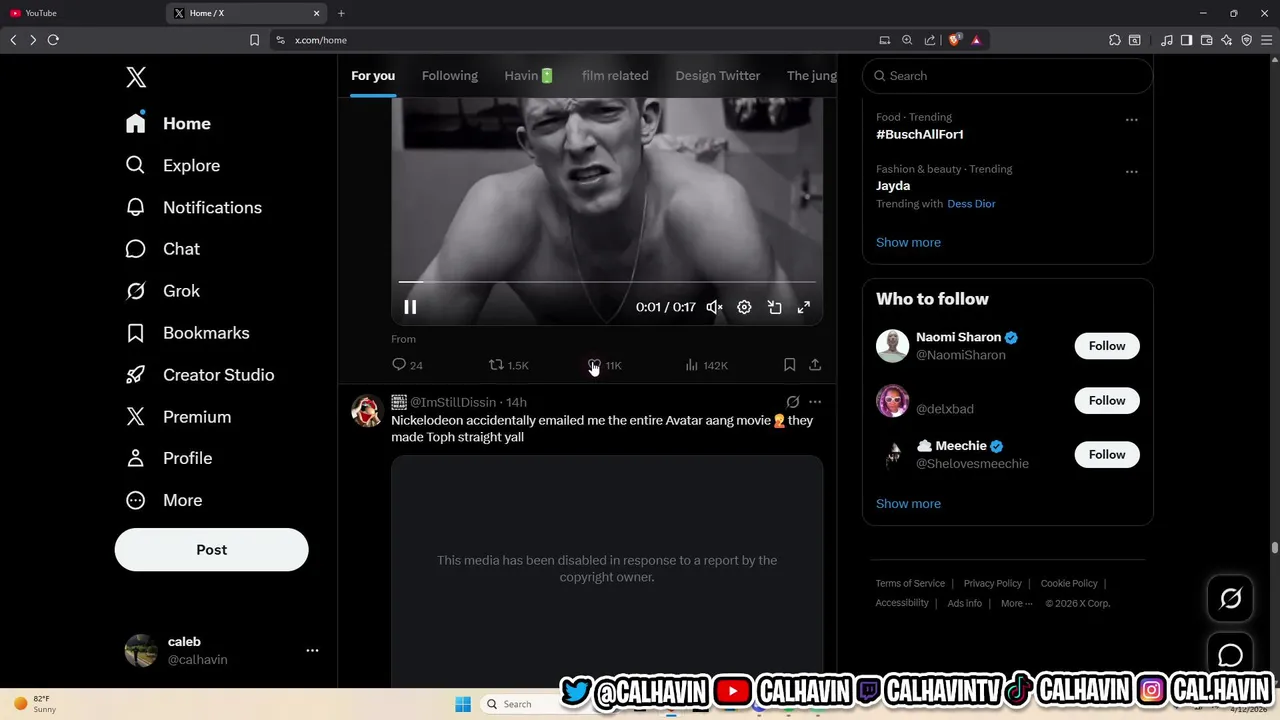Toggle the browser sidebar panel

[x=1186, y=40]
